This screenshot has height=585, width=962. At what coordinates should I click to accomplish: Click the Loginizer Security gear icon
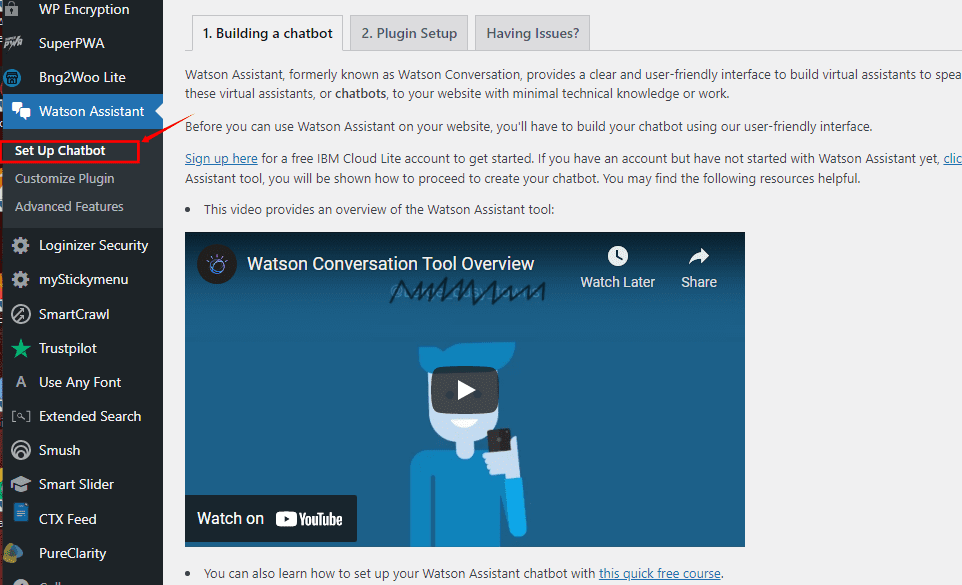20,245
